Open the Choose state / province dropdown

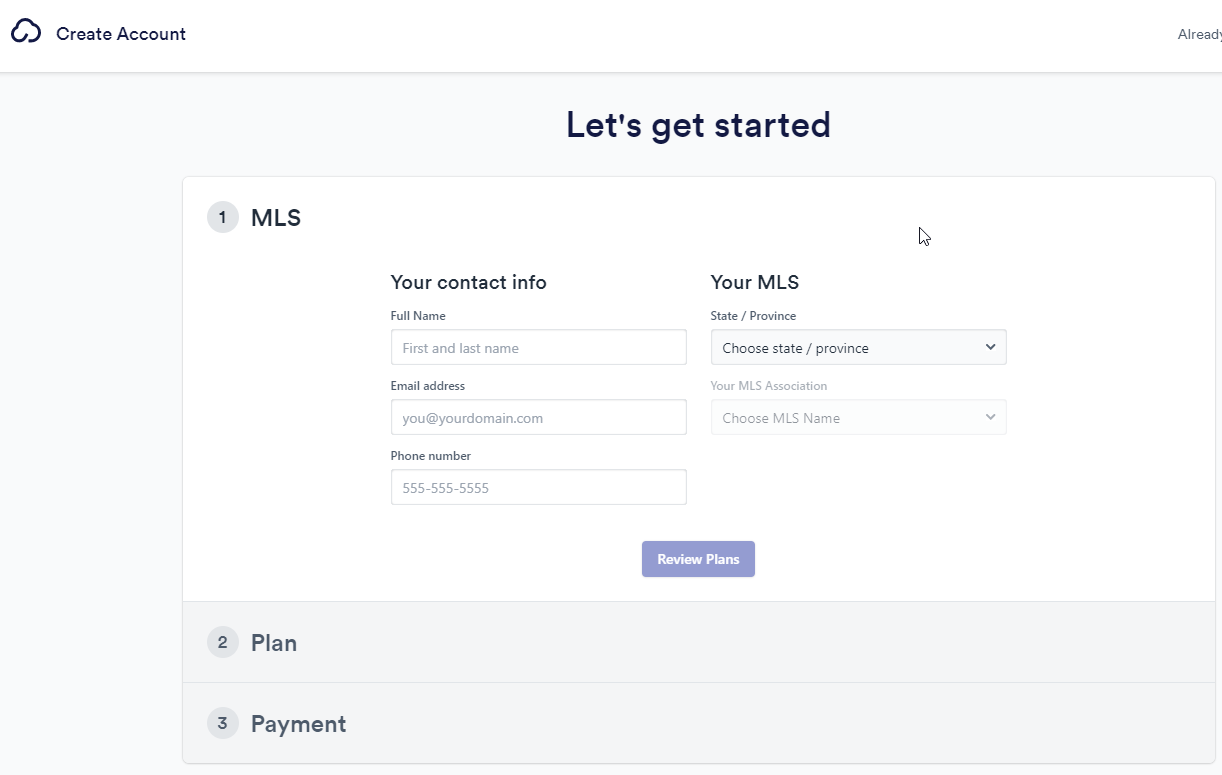click(x=858, y=347)
